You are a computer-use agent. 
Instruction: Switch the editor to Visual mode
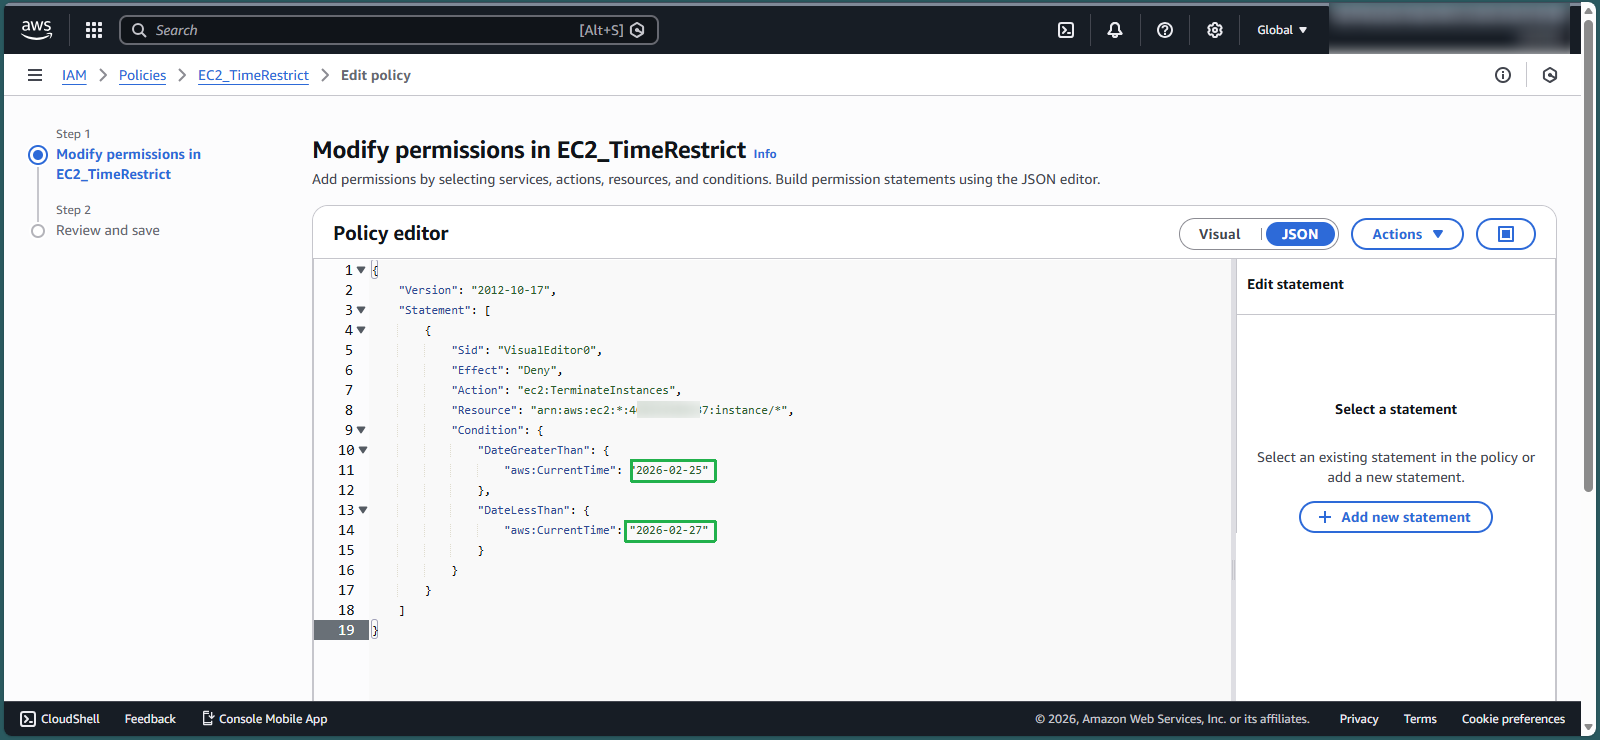(1219, 234)
